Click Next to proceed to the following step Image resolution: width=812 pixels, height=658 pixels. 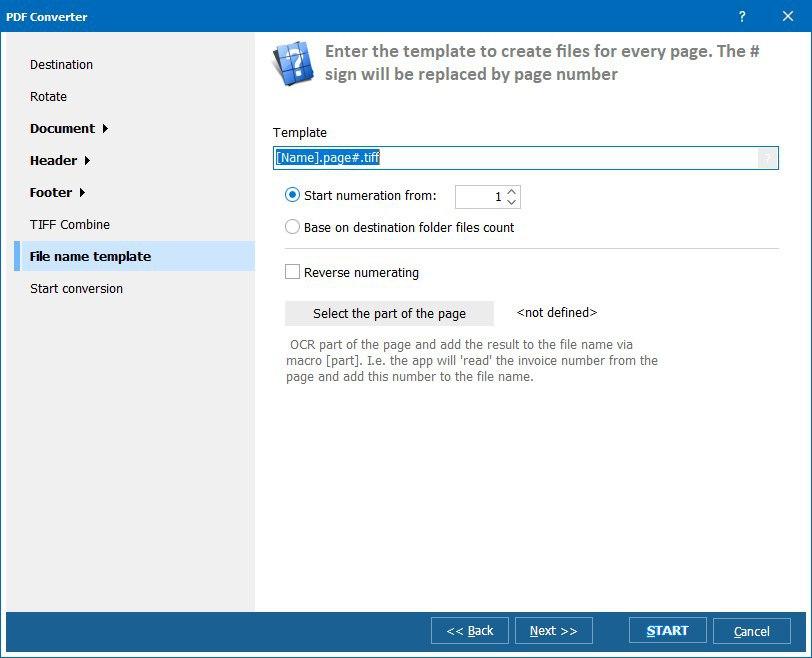tap(554, 631)
